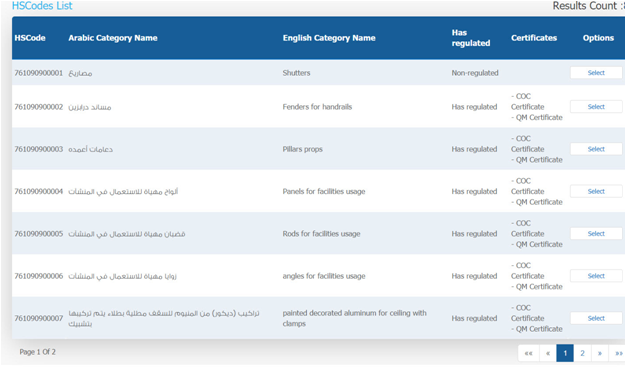Click certificates cell in angles row
631x367 pixels.
click(537, 276)
